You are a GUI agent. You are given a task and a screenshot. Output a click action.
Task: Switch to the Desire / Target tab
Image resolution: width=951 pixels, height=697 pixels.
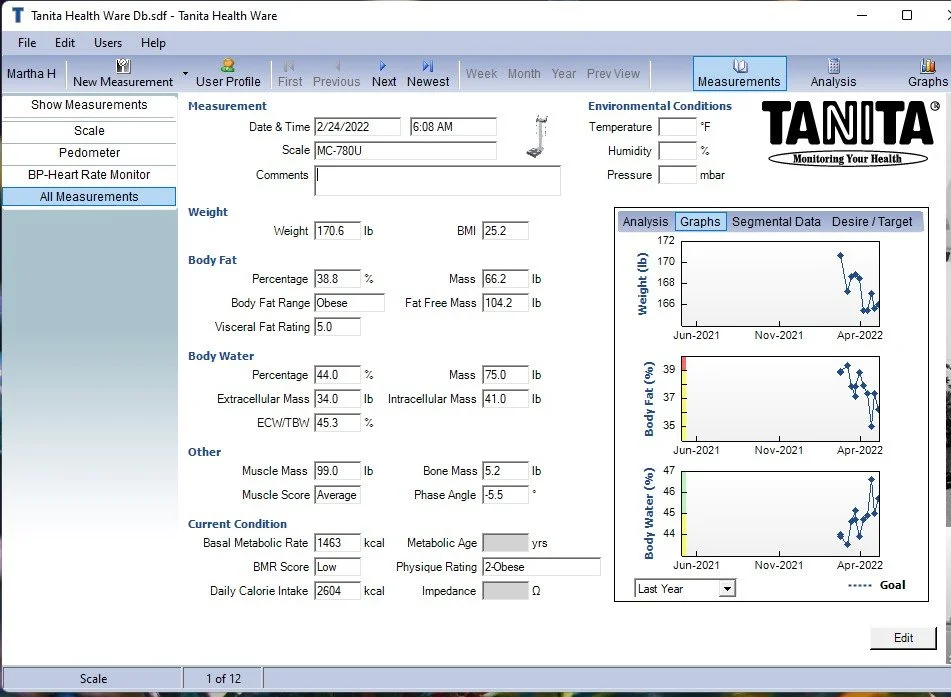872,222
